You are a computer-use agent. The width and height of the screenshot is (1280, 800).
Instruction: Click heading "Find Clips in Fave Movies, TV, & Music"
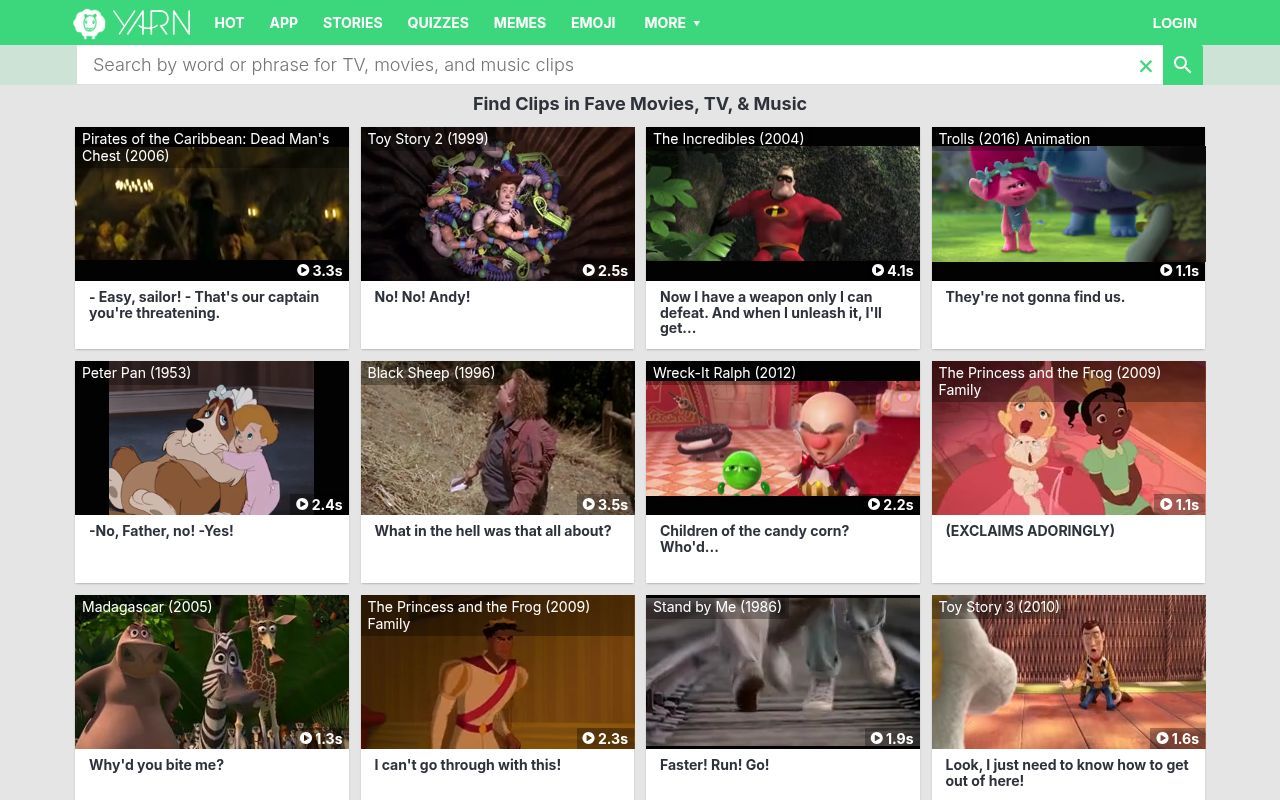(x=640, y=104)
